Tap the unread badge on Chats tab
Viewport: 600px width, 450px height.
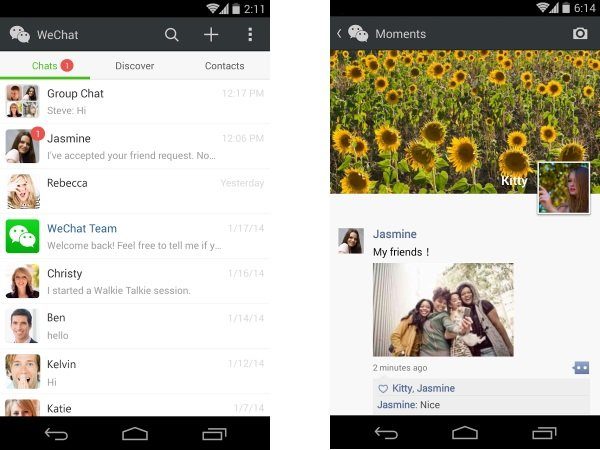click(x=67, y=65)
